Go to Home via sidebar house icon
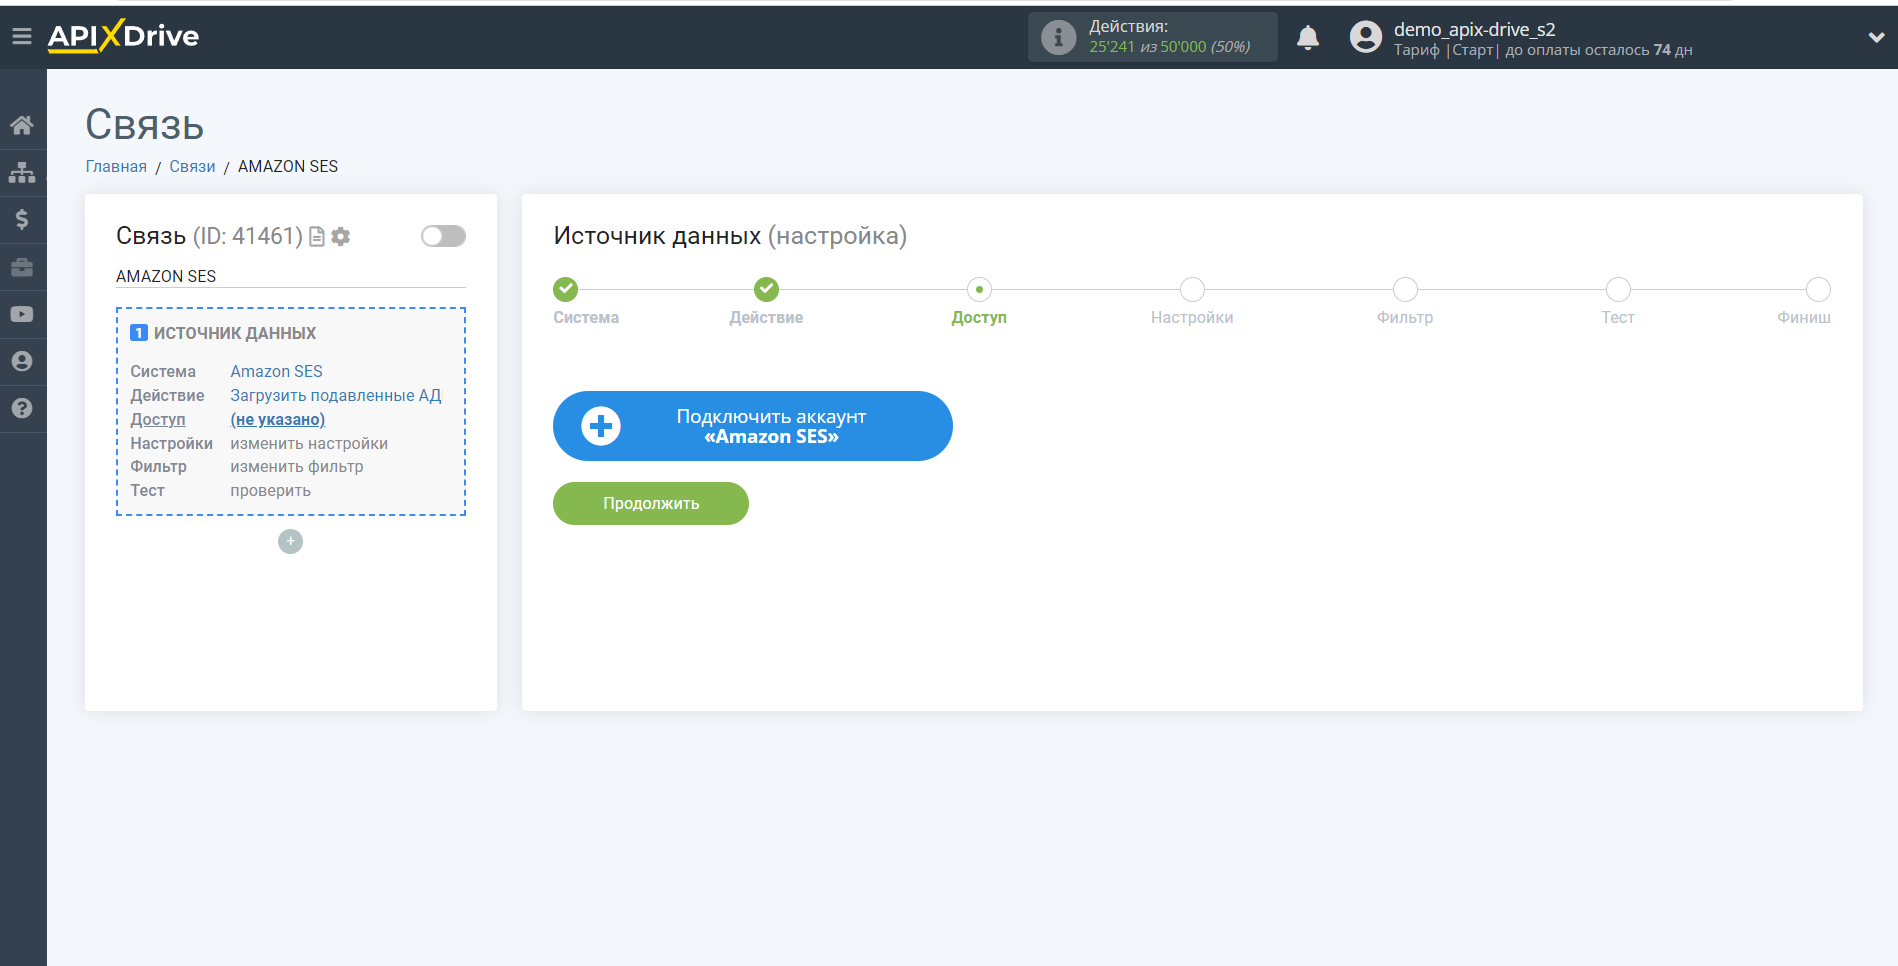The width and height of the screenshot is (1898, 966). pyautogui.click(x=22, y=125)
